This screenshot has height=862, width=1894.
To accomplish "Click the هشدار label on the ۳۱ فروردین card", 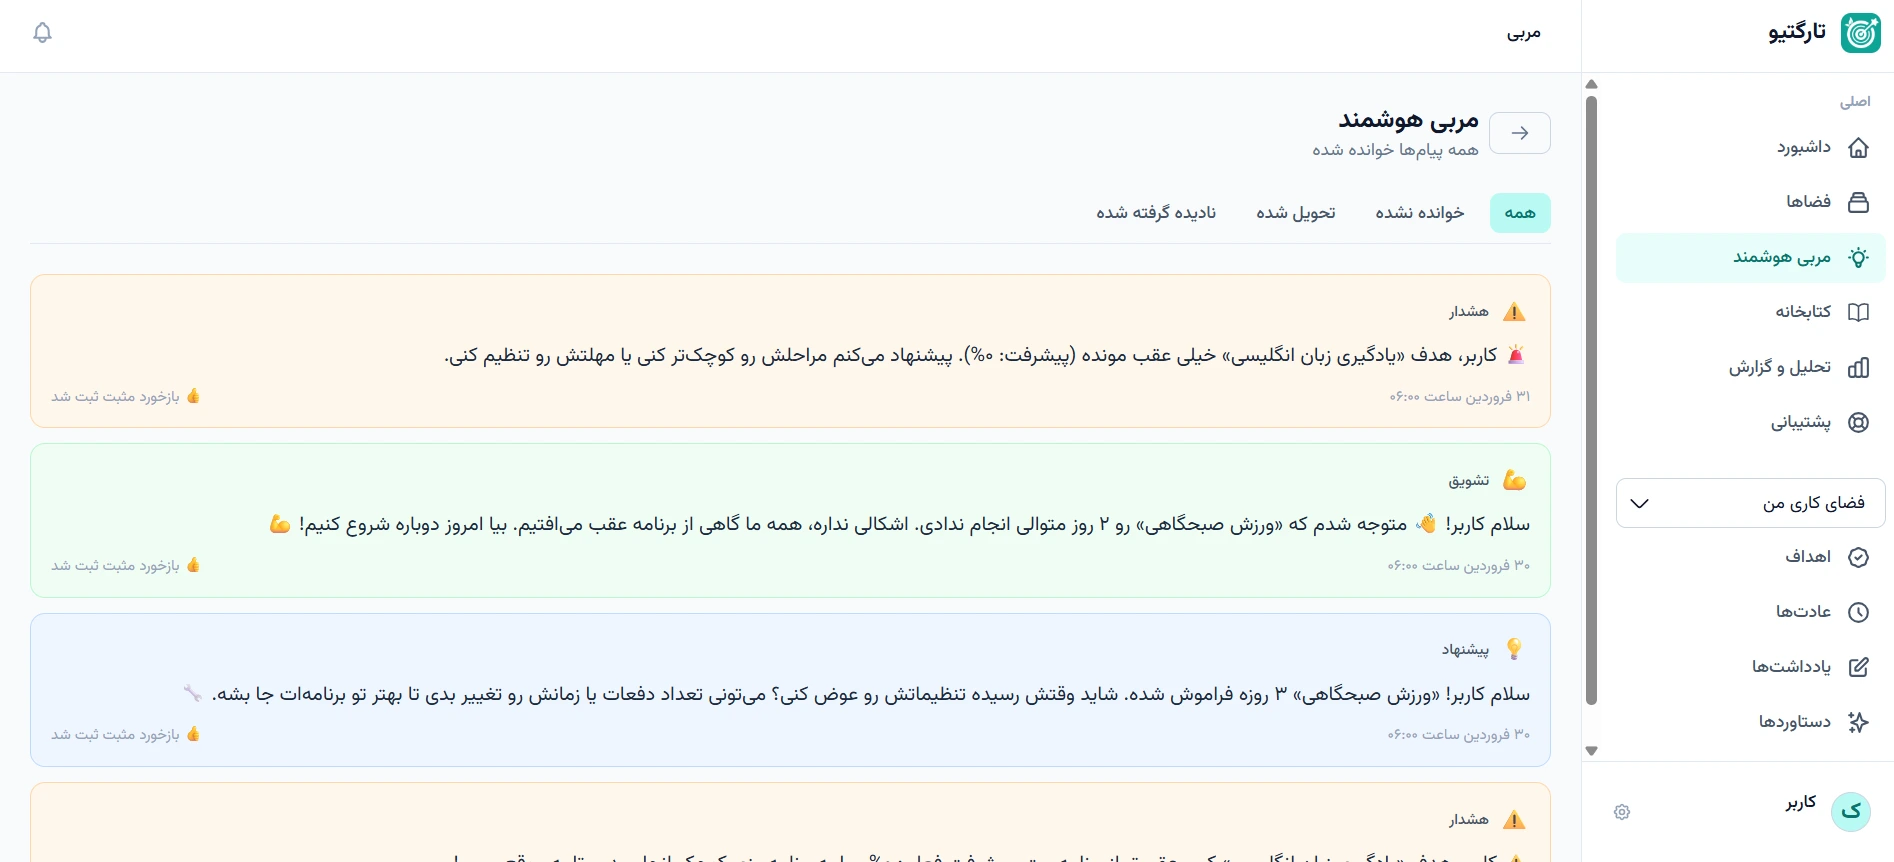I will coord(1469,312).
